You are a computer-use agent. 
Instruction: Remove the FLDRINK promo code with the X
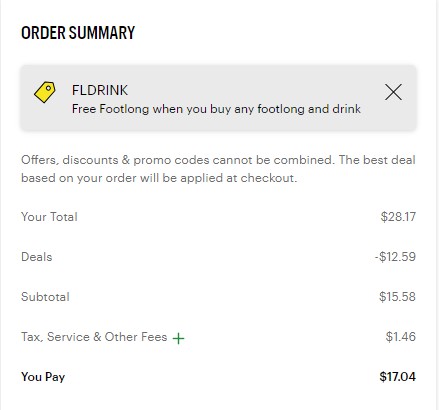pos(393,92)
